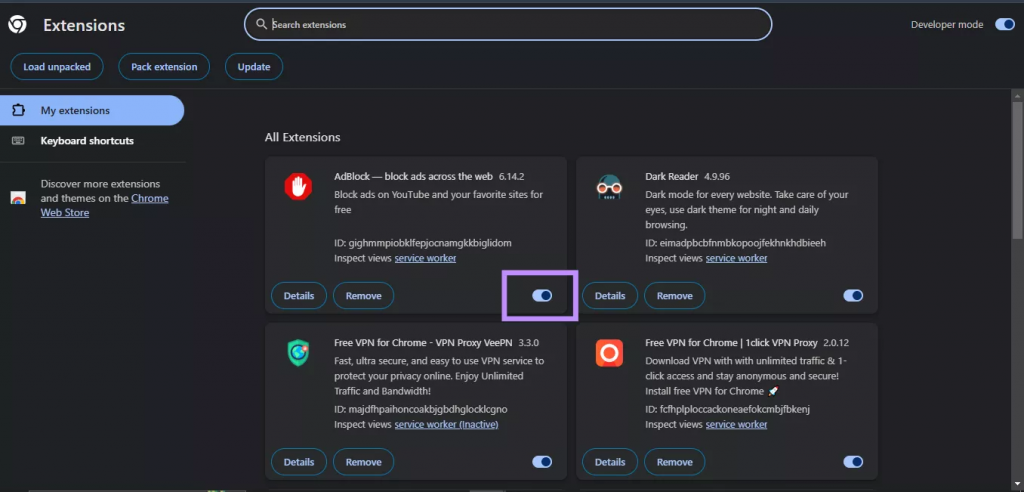
Task: Remove the VeePN VPN Proxy extension
Action: [x=364, y=462]
